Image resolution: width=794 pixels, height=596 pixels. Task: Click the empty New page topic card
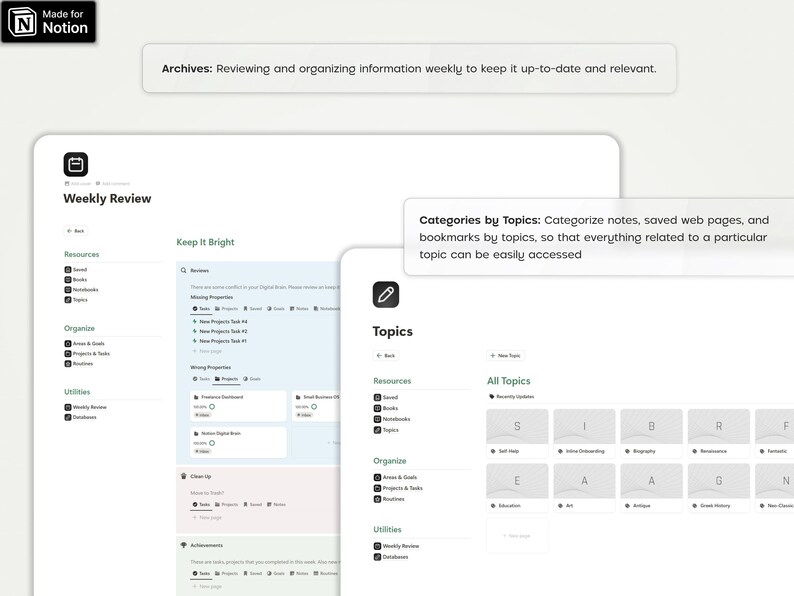(517, 535)
